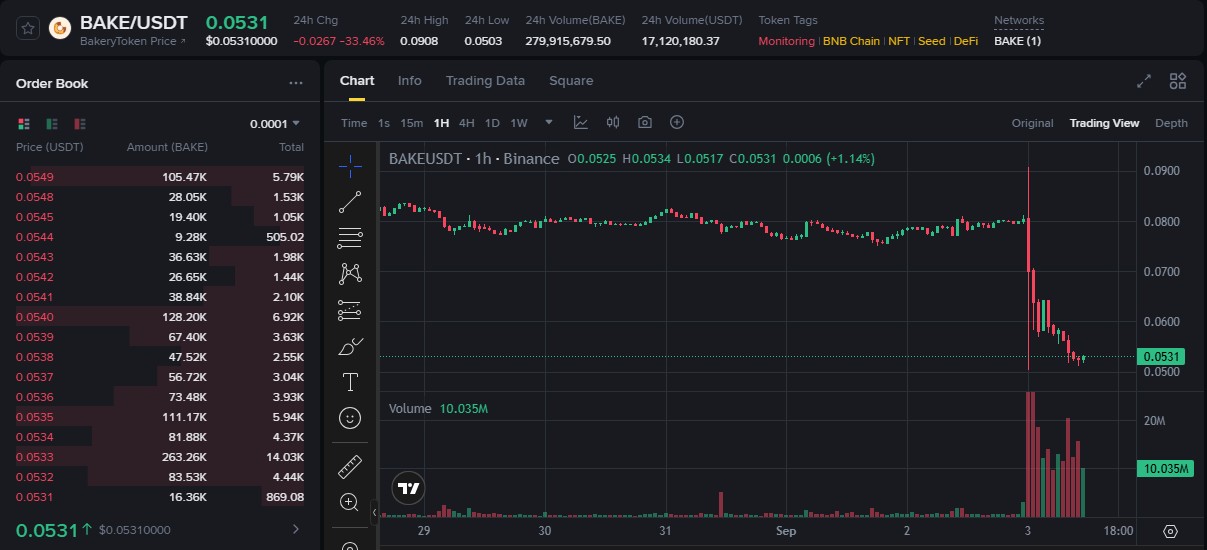Show both buy and sell orders view
The image size is (1207, 550).
coord(24,124)
